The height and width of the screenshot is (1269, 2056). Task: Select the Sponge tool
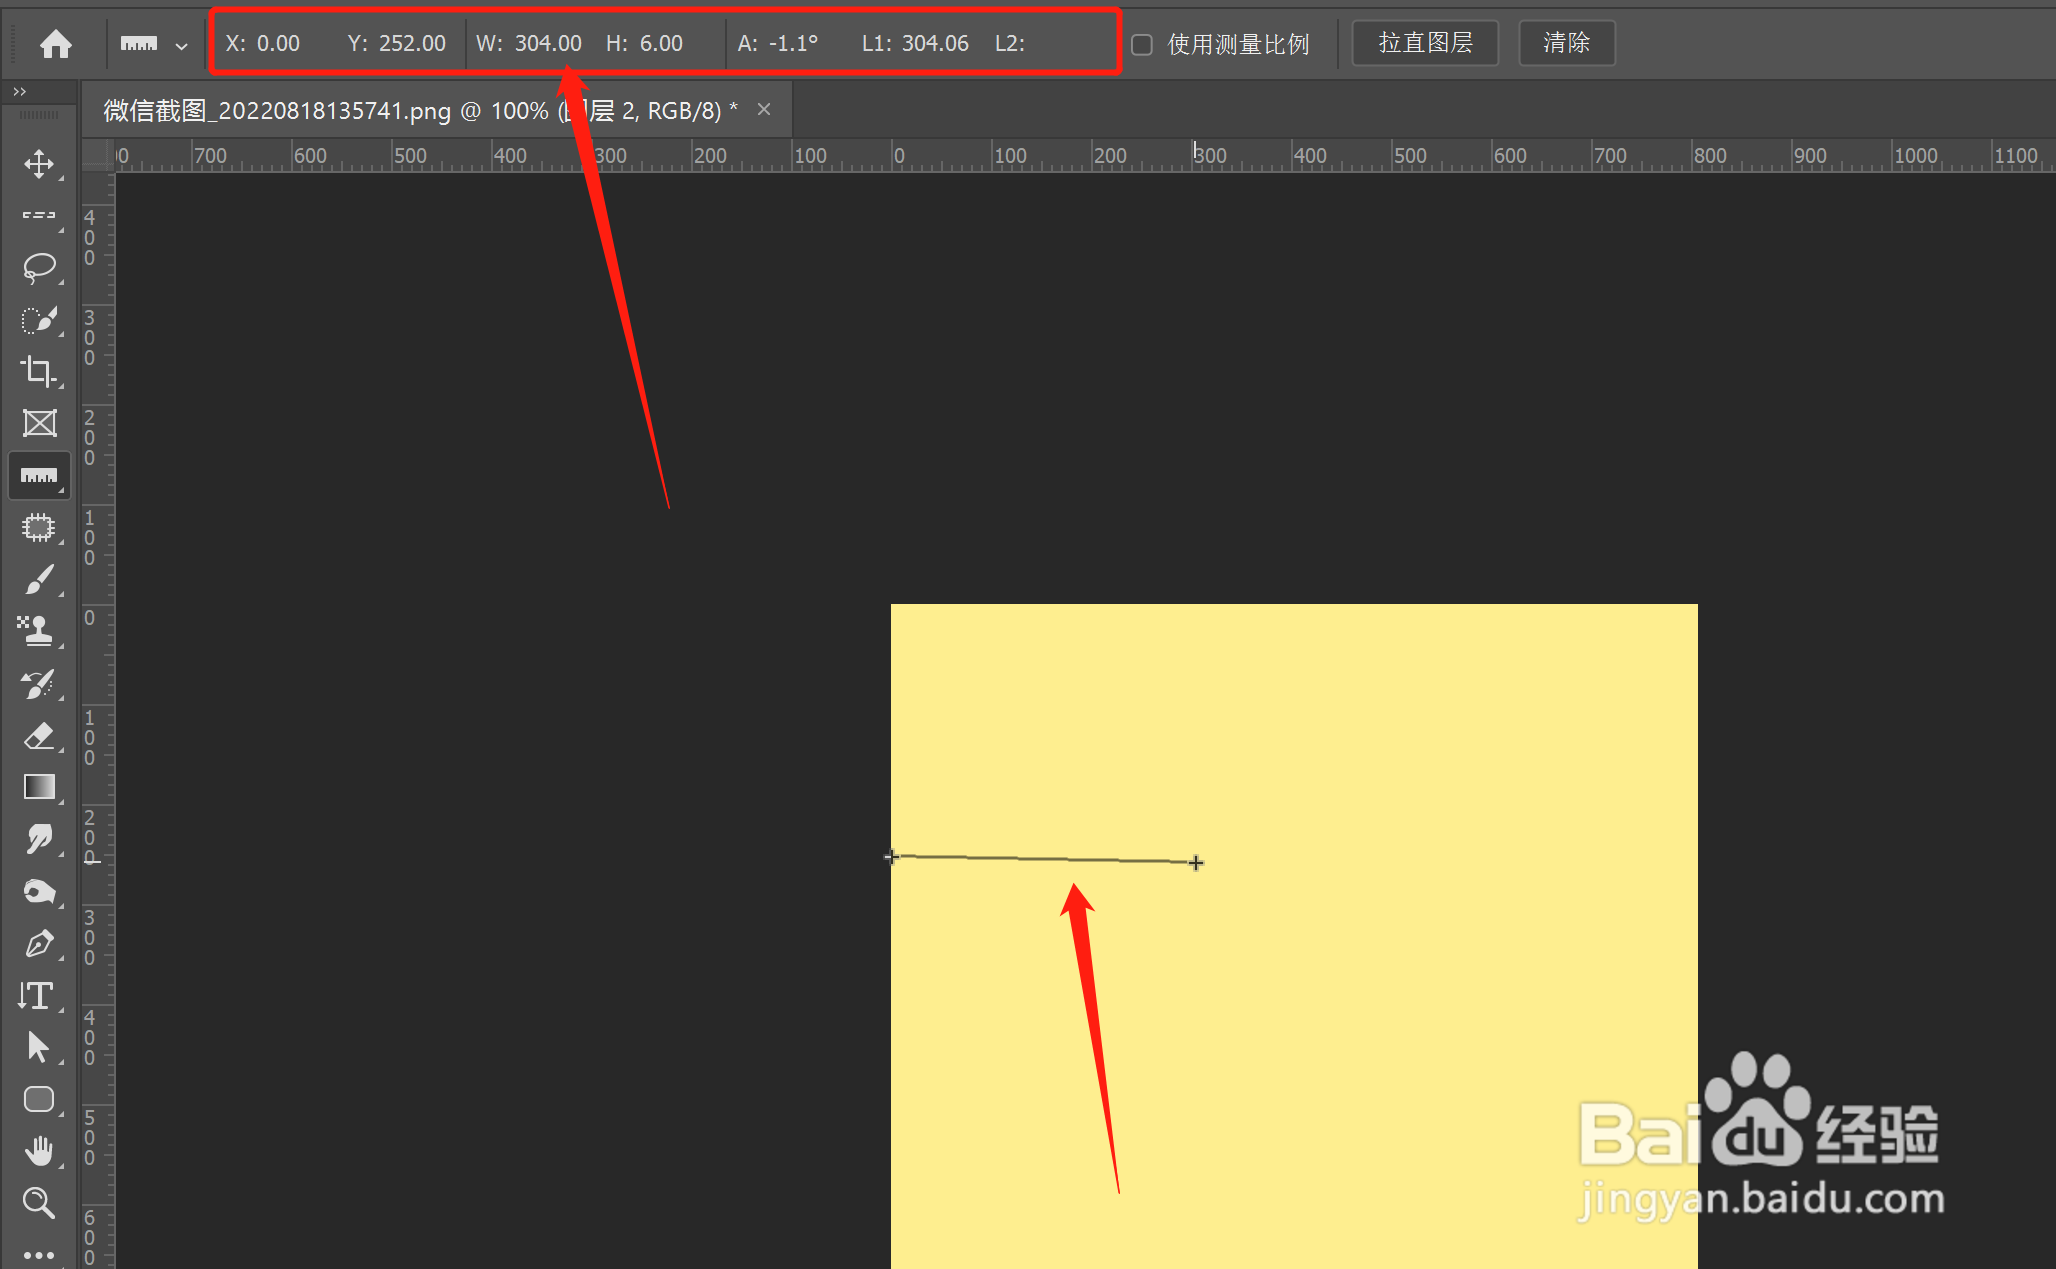(x=39, y=892)
